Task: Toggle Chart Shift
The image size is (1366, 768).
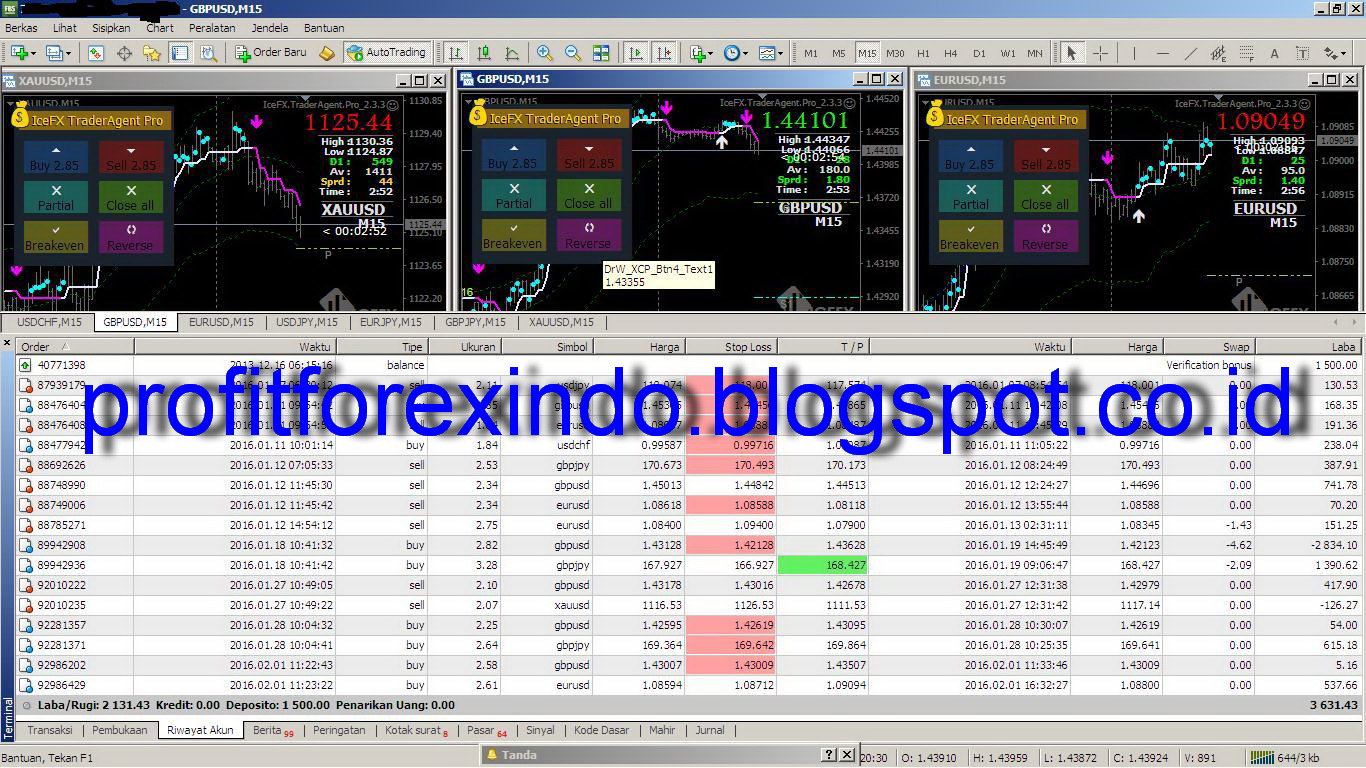Action: coord(663,53)
